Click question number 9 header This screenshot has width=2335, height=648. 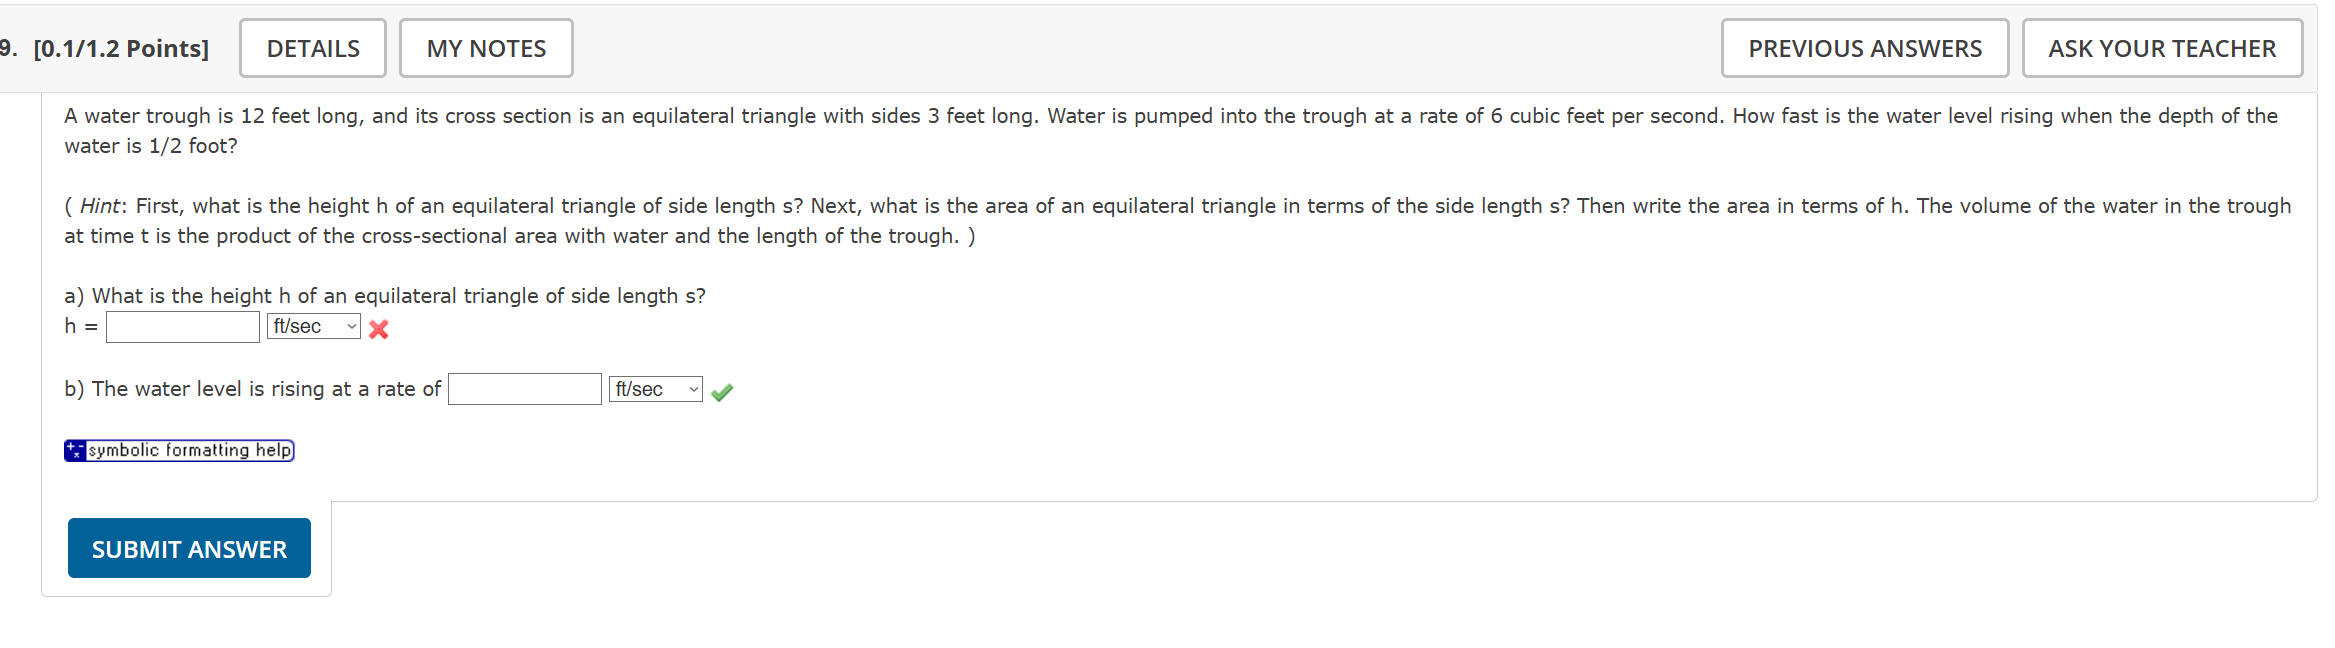pyautogui.click(x=10, y=47)
